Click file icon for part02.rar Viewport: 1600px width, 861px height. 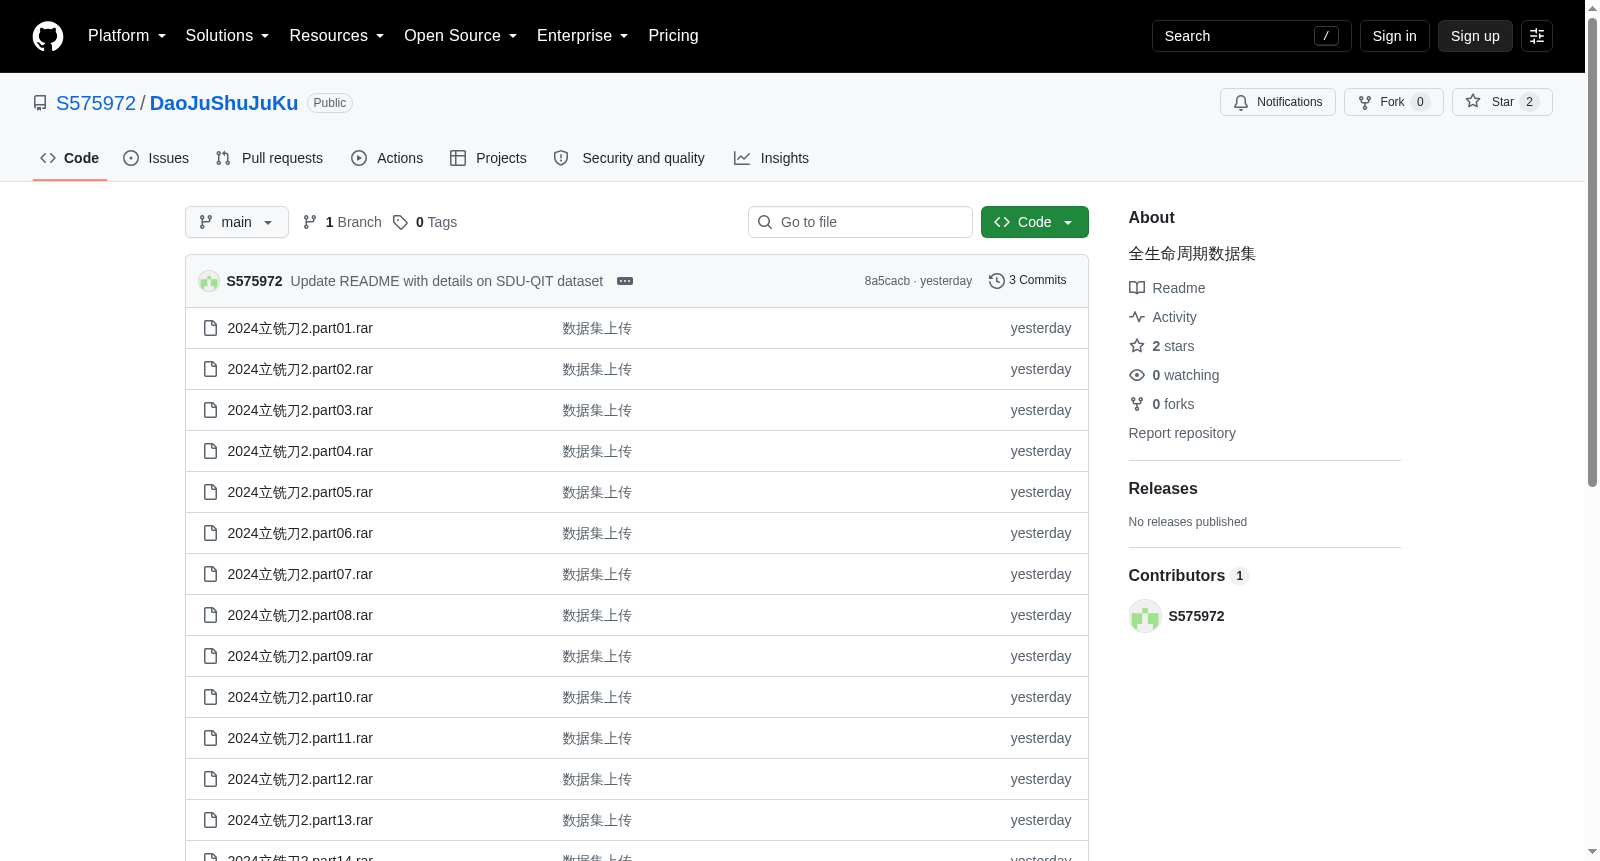tap(210, 369)
